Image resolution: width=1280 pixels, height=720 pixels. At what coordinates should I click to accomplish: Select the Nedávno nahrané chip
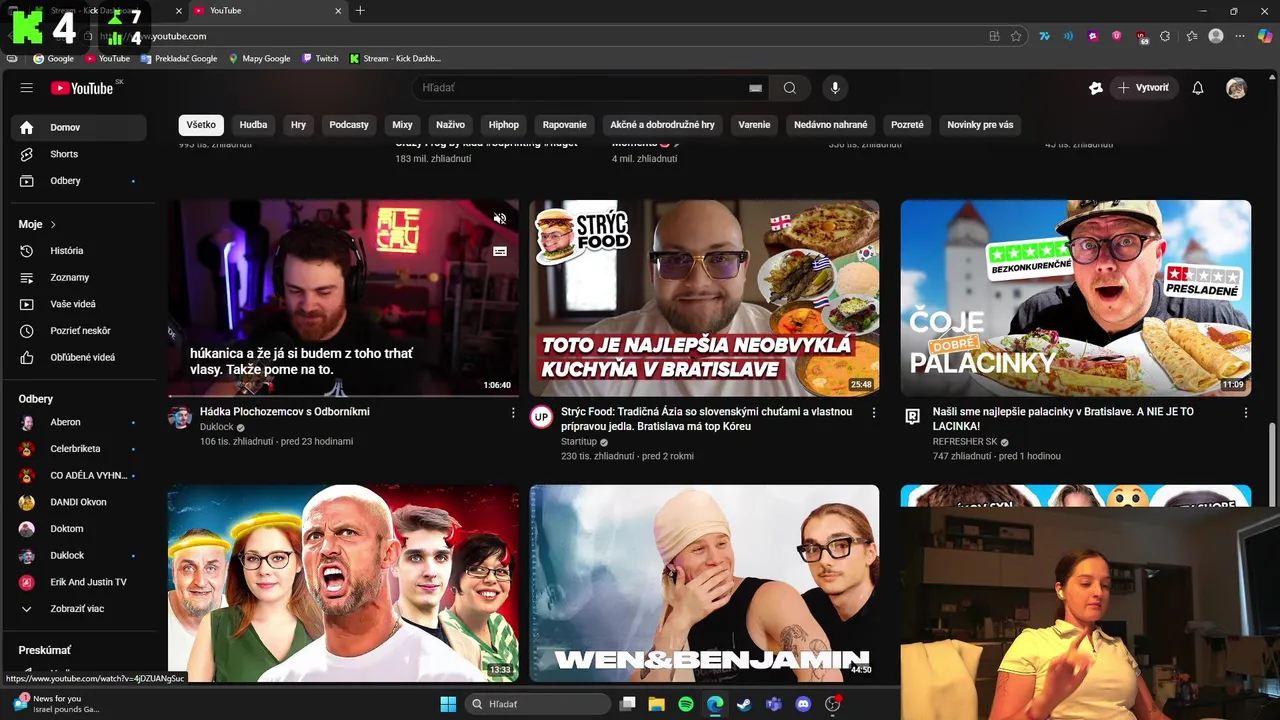click(831, 125)
